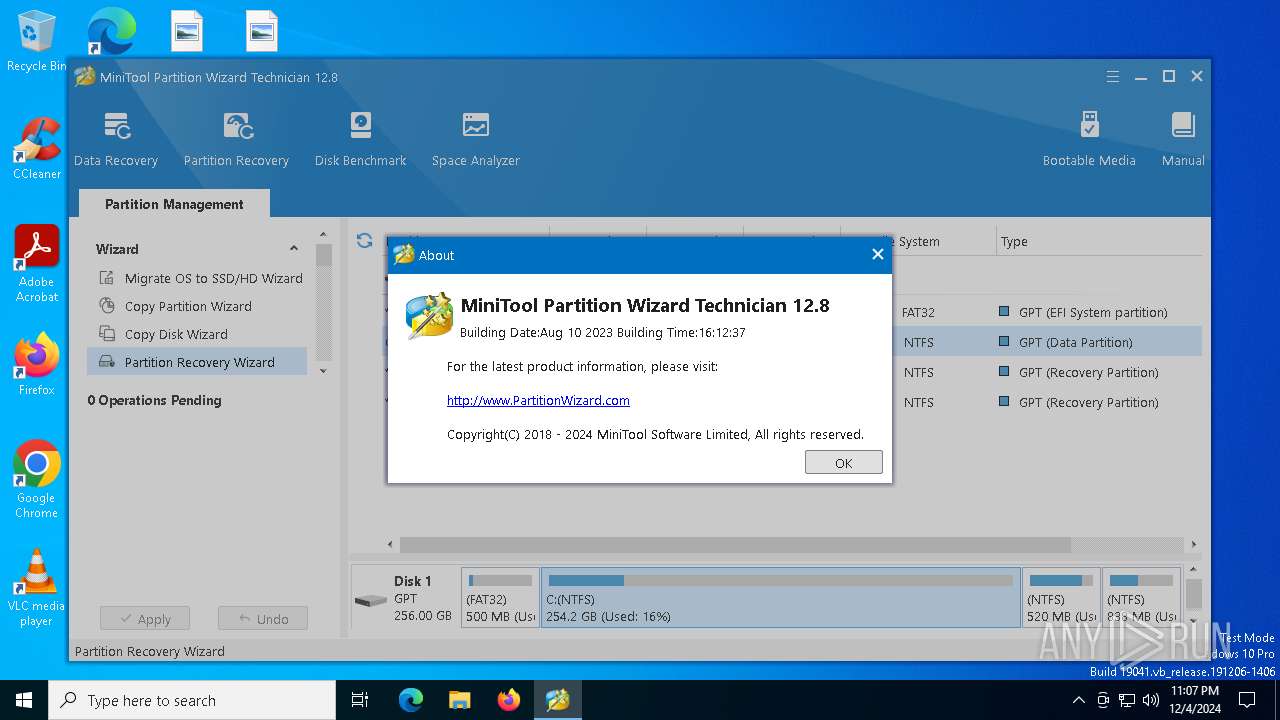This screenshot has width=1280, height=720.
Task: Collapse the Wizard section
Action: coord(294,249)
